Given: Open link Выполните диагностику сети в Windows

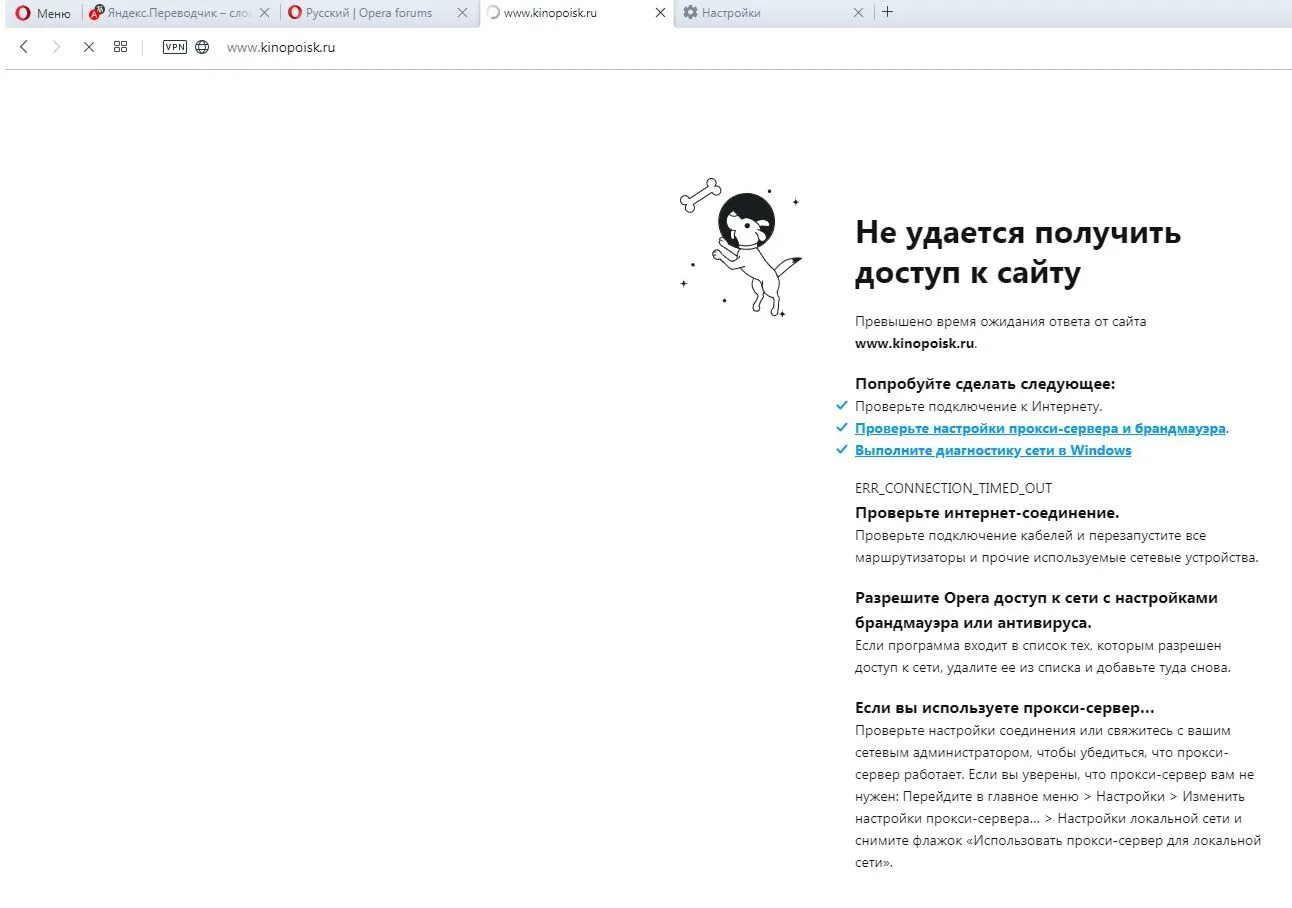Looking at the screenshot, I should [x=993, y=450].
